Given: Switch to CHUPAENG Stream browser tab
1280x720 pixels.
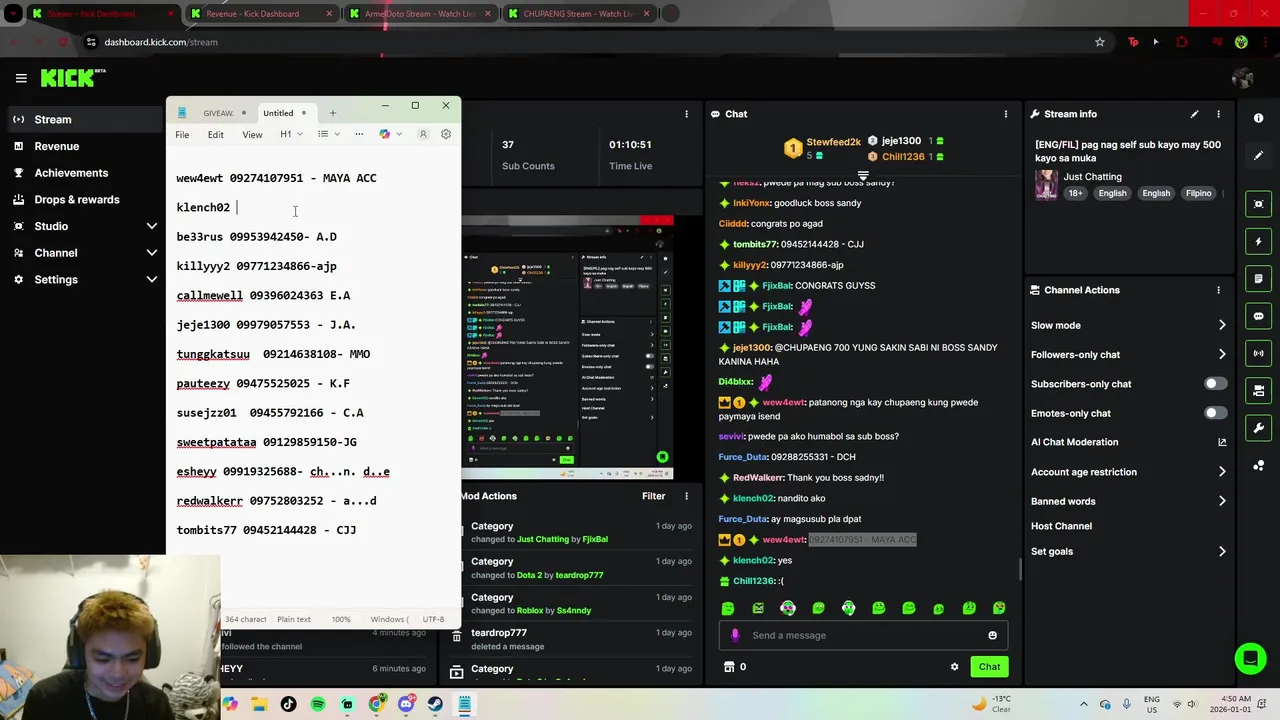Looking at the screenshot, I should pos(580,14).
